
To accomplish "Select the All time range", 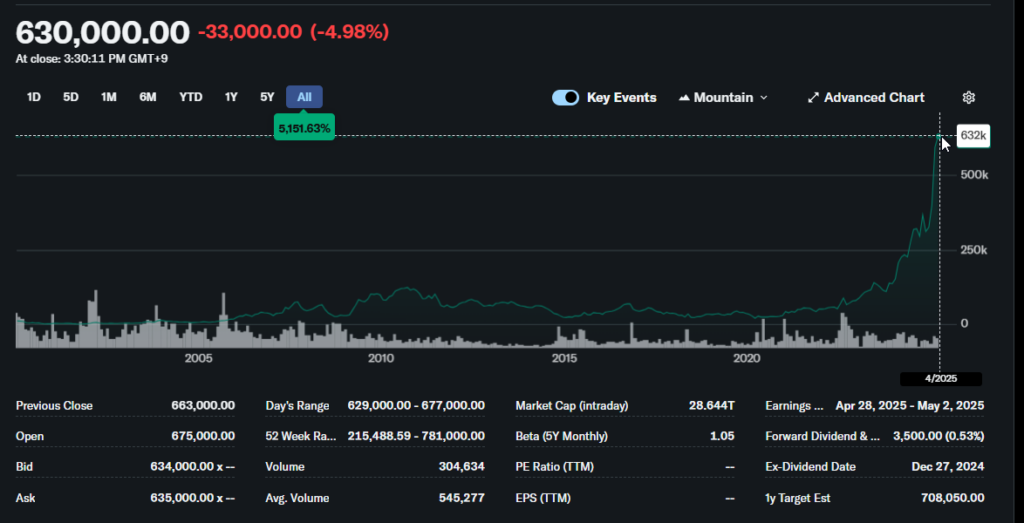I will pos(304,97).
